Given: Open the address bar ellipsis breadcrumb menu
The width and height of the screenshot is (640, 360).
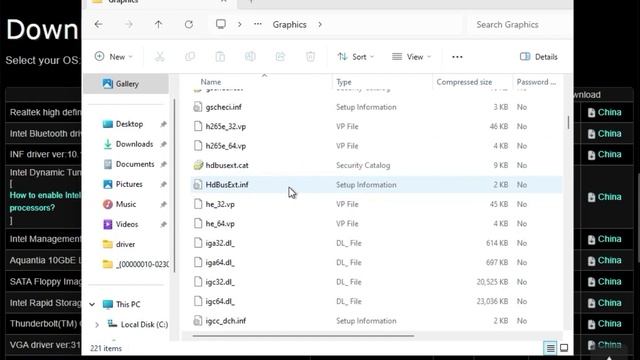Looking at the screenshot, I should 258,24.
